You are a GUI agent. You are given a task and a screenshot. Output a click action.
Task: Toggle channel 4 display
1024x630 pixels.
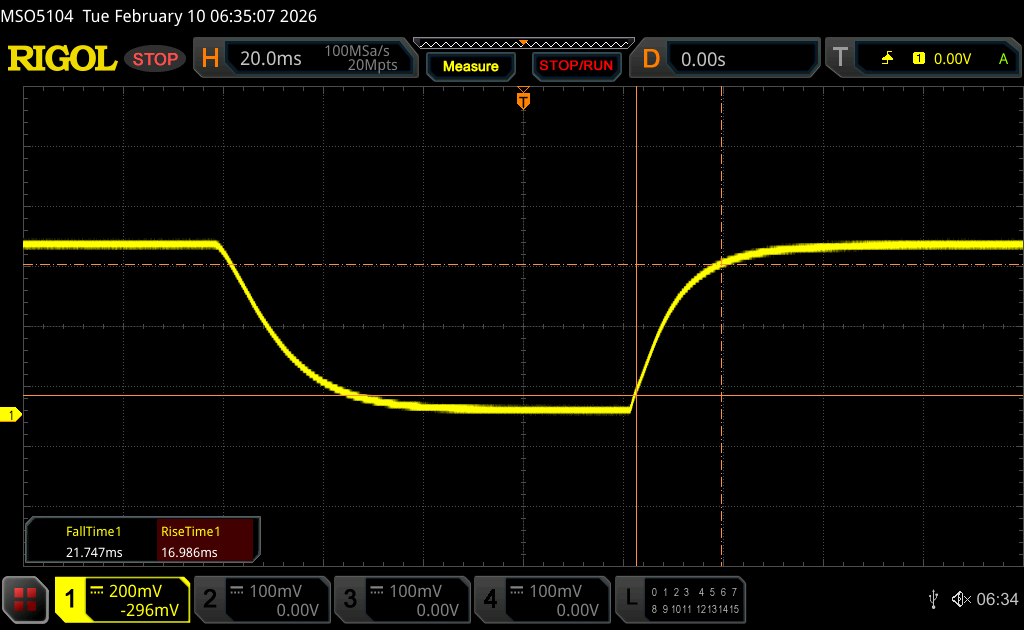[542, 599]
